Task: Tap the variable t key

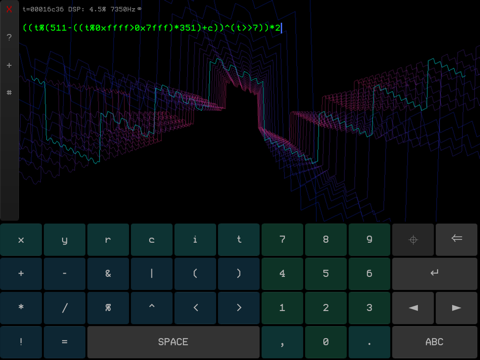Action: pos(239,240)
